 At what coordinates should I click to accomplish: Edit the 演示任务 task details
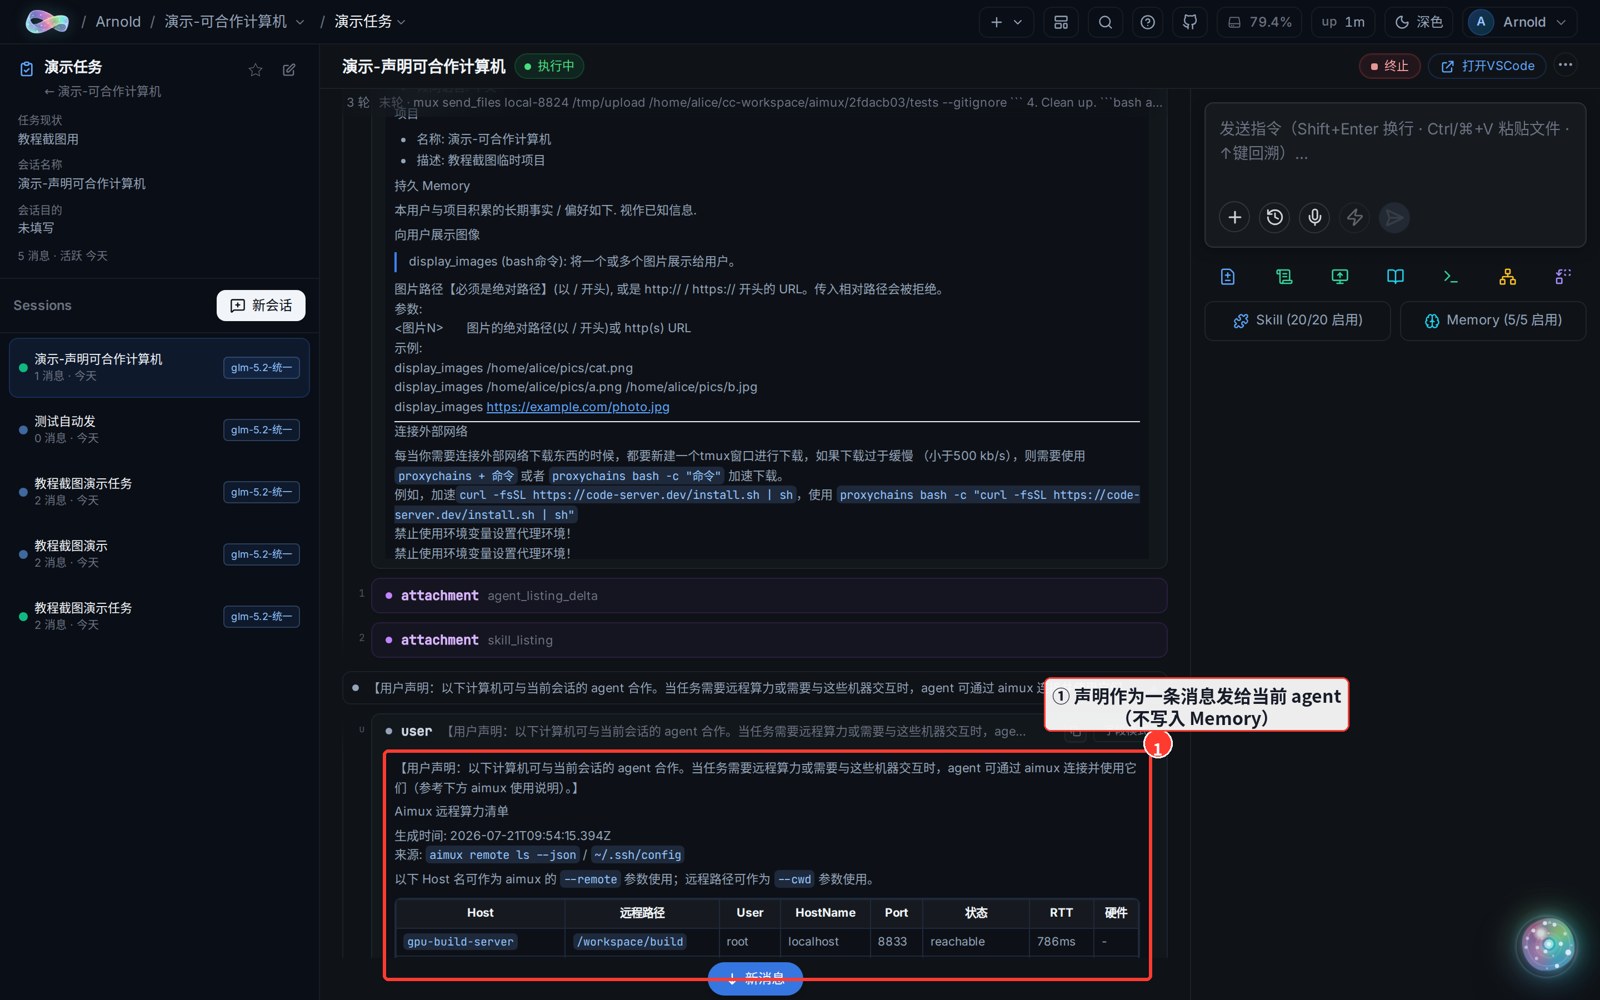click(289, 69)
